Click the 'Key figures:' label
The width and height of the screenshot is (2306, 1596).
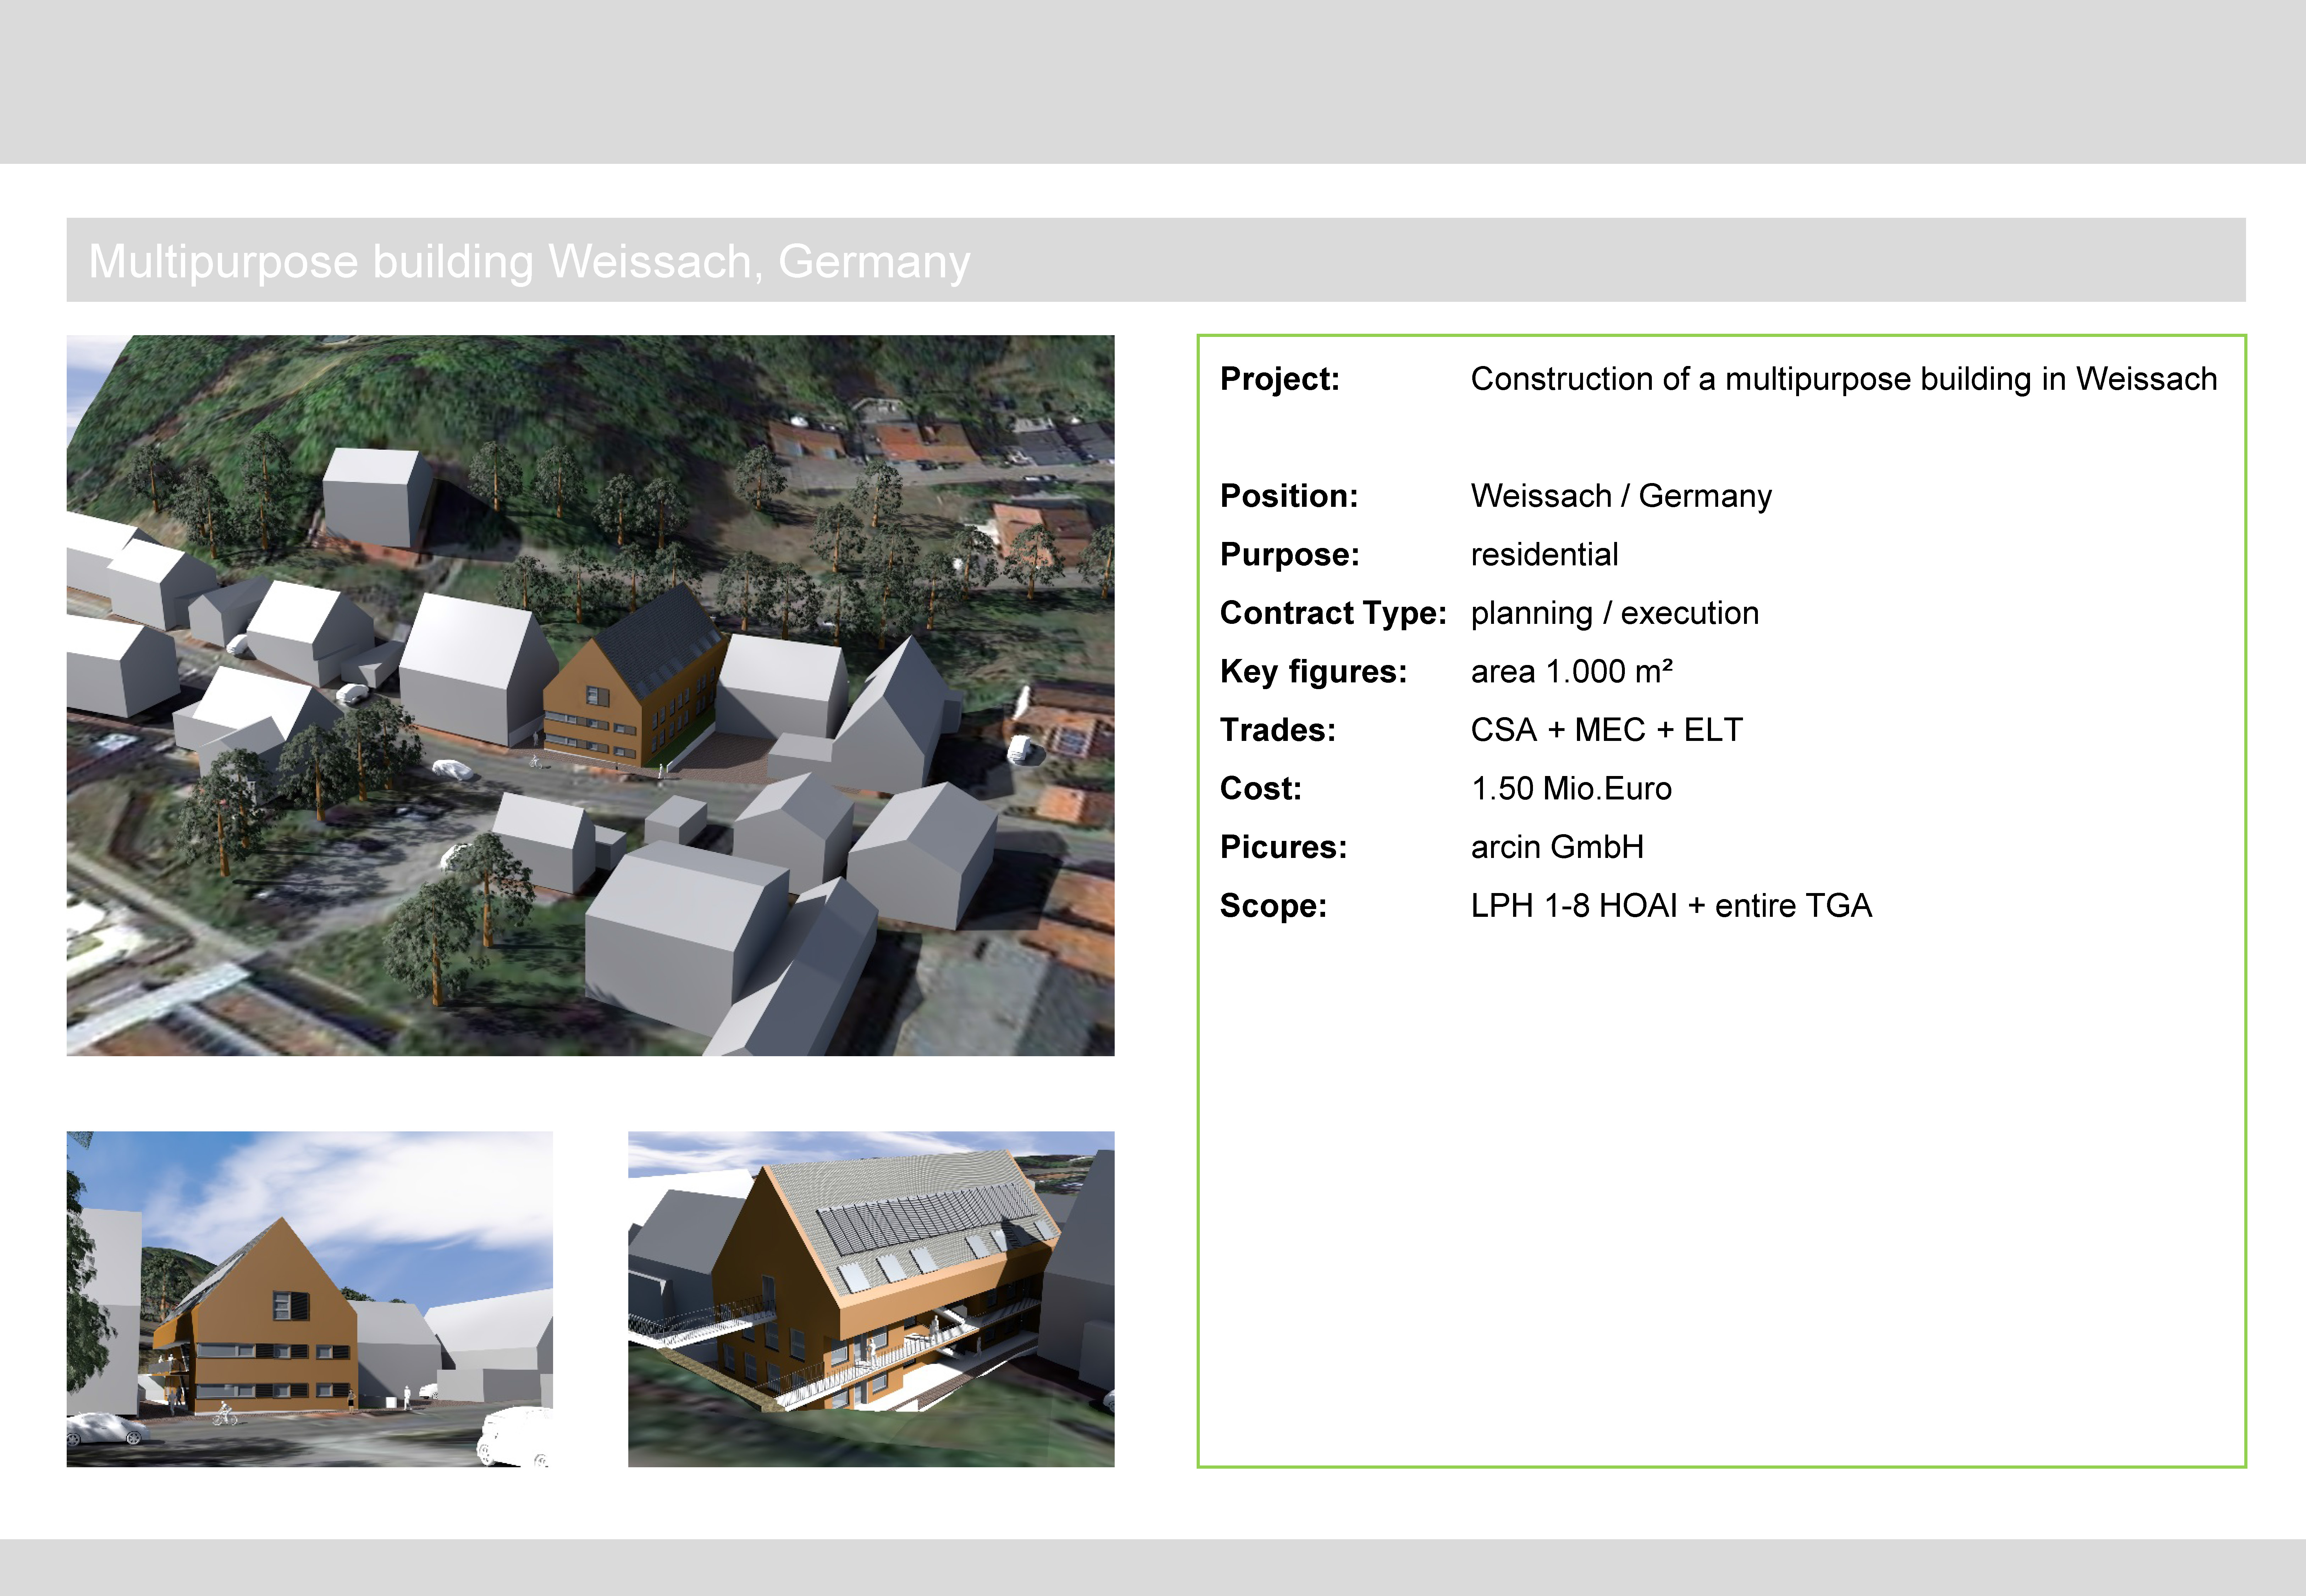coord(1313,672)
